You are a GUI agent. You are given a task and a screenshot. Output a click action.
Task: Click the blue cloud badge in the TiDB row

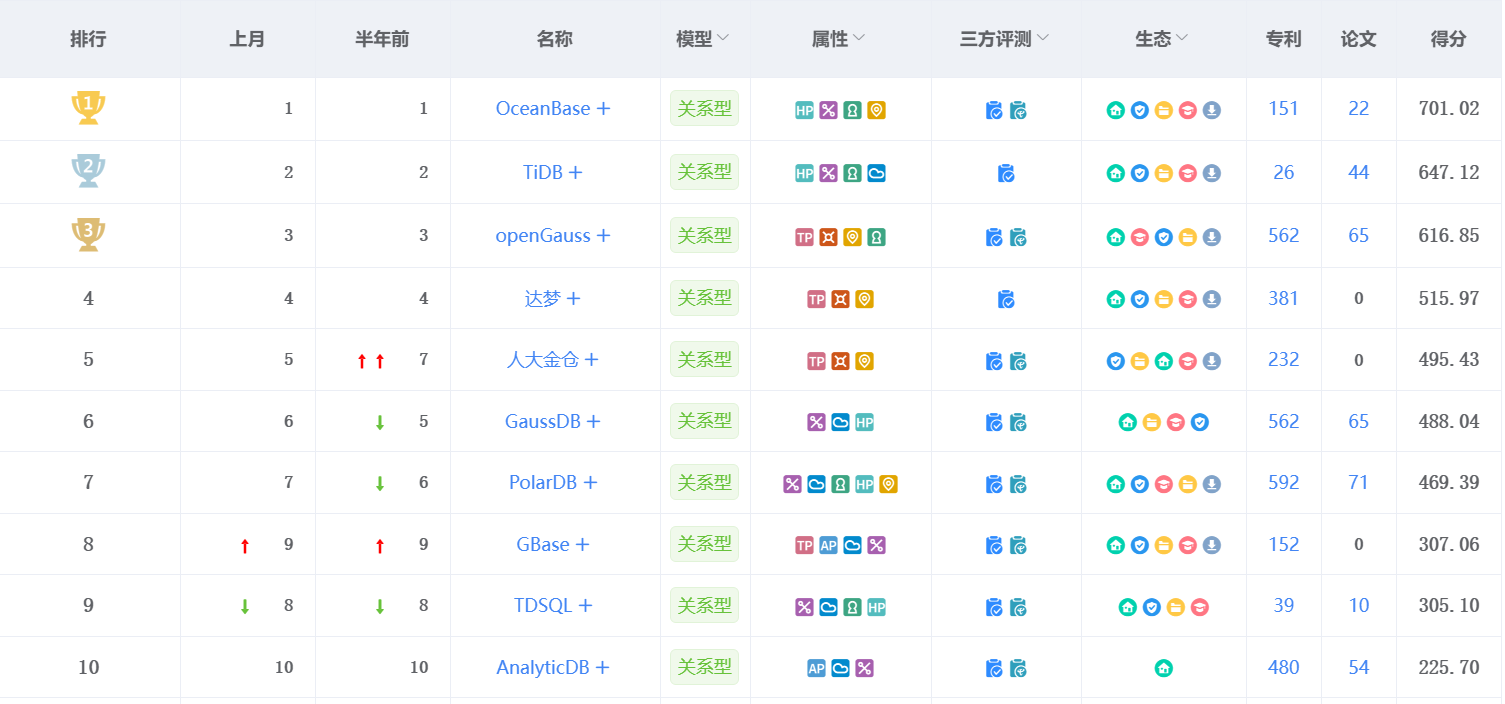pyautogui.click(x=876, y=173)
